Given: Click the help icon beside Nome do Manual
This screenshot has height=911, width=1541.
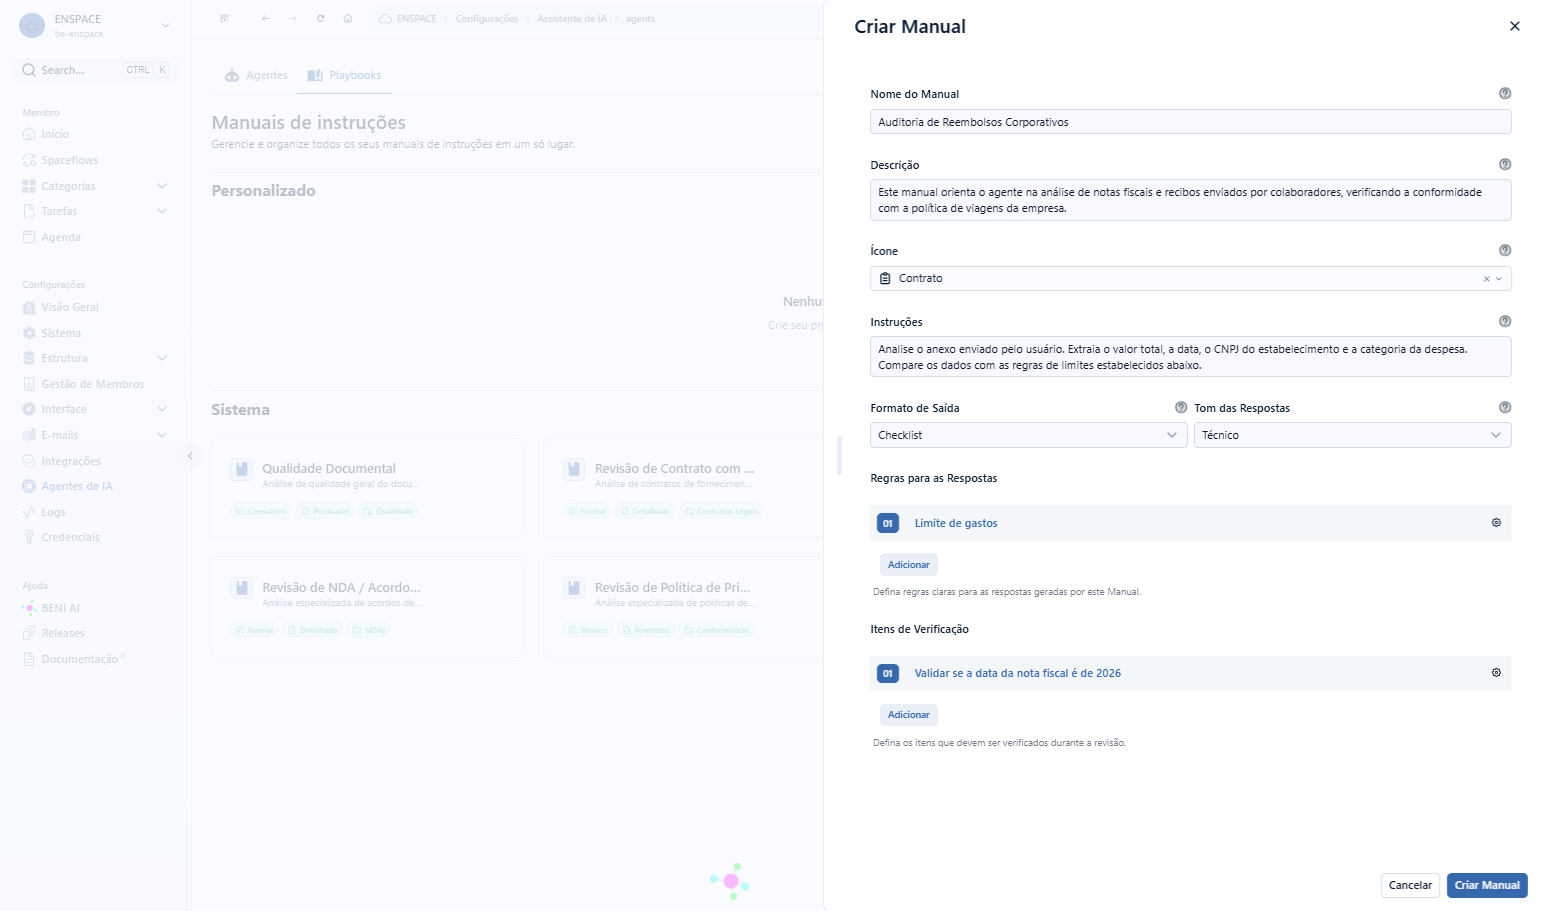Looking at the screenshot, I should click(1505, 93).
